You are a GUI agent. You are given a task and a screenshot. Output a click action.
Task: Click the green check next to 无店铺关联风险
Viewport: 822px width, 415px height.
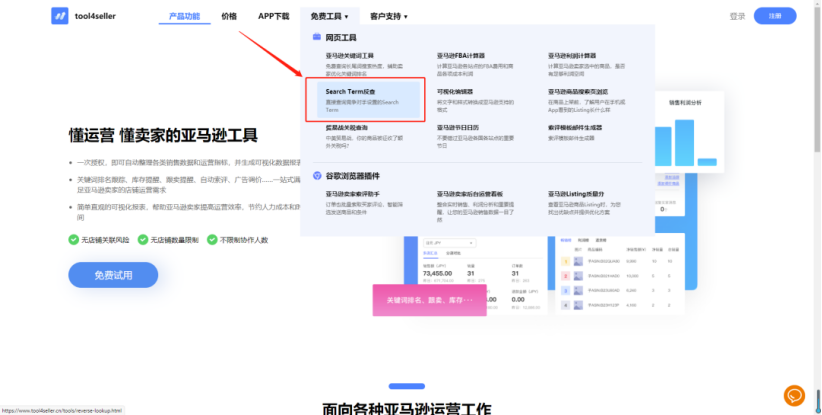pos(73,239)
